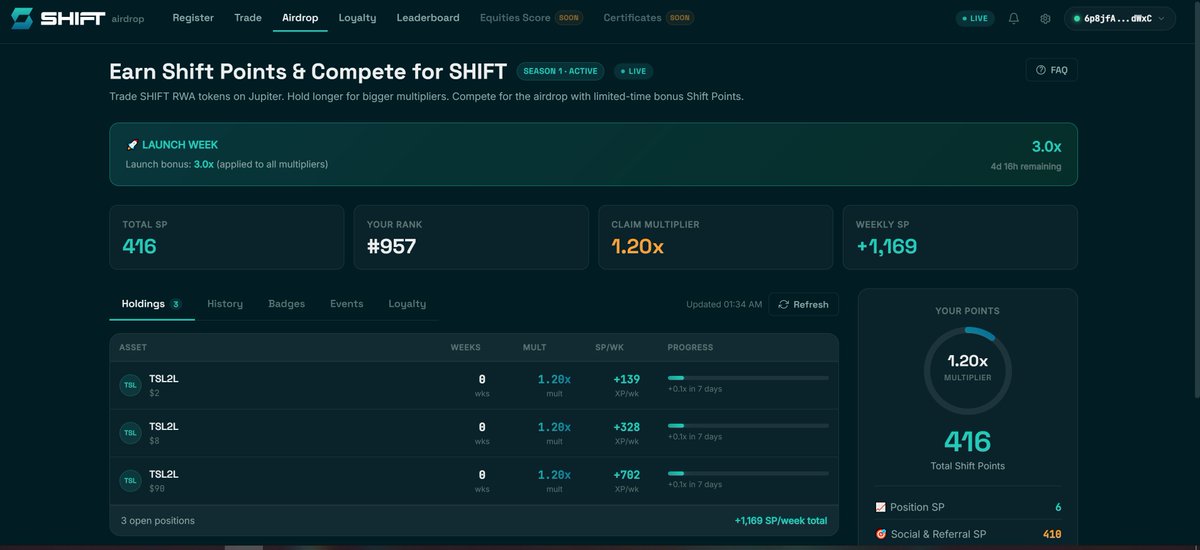
Task: Click +1,169 SP/week total text
Action: 781,521
